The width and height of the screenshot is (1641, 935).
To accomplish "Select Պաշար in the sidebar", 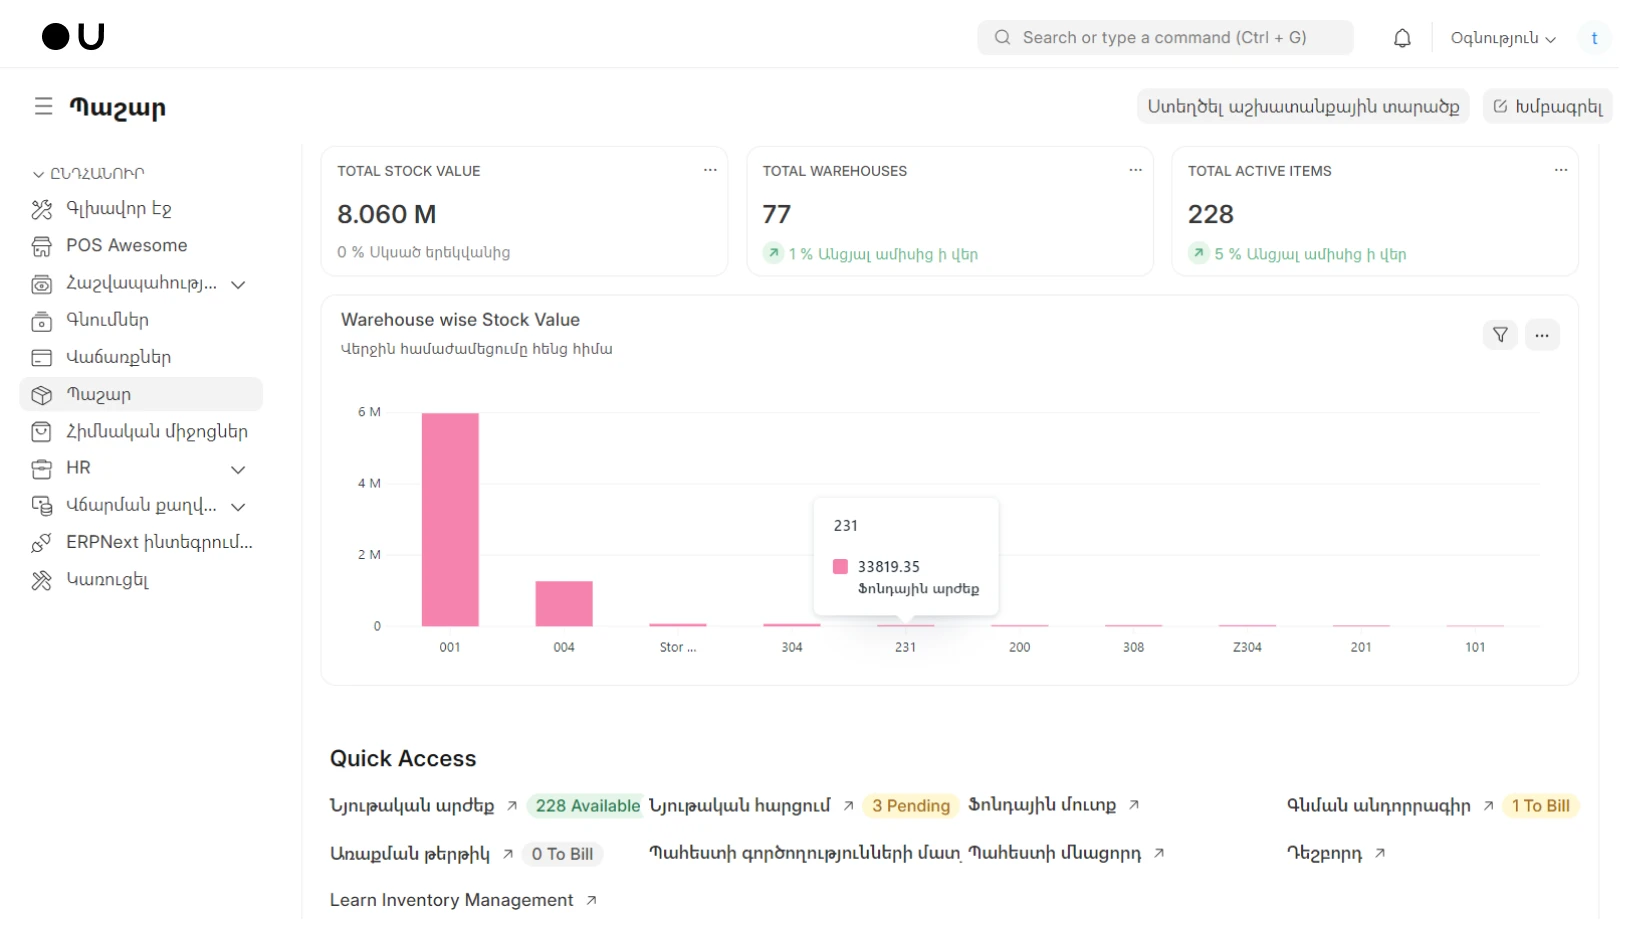I will tap(141, 395).
